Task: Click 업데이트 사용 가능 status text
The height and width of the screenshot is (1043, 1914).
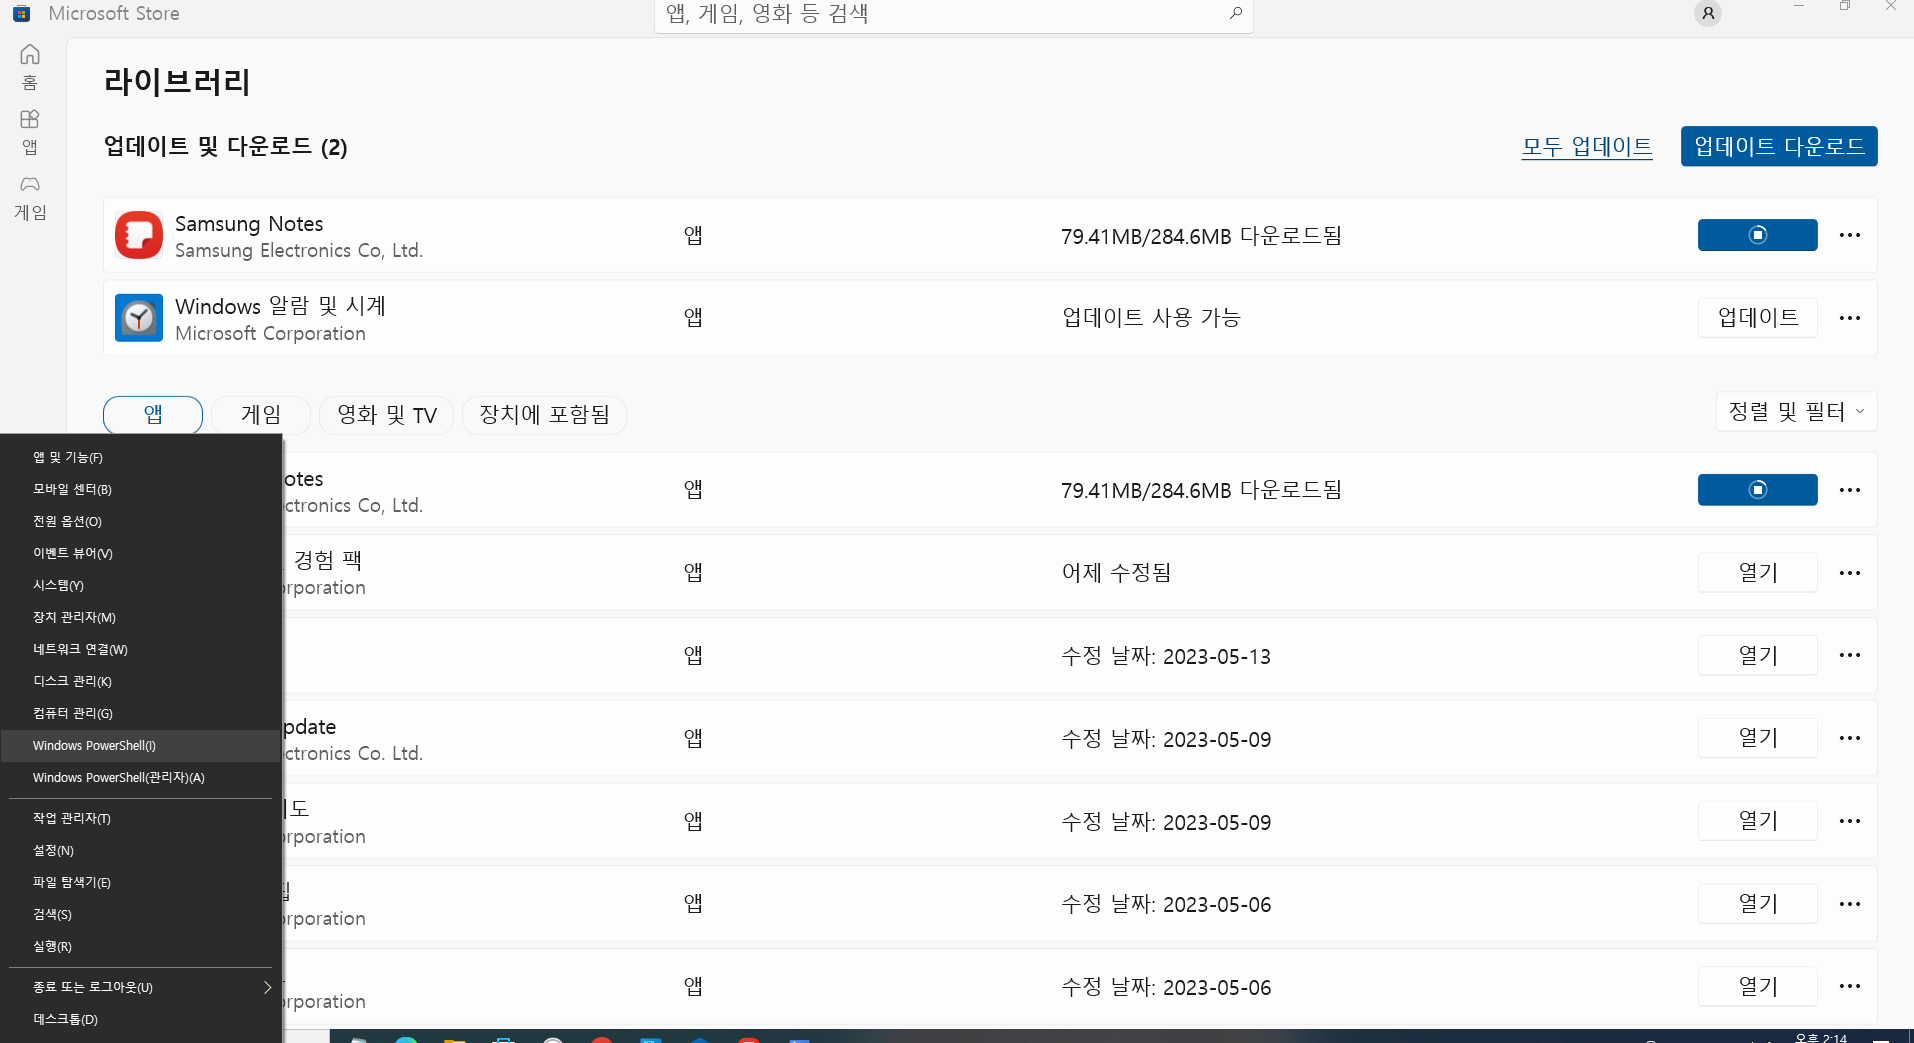Action: pos(1151,318)
